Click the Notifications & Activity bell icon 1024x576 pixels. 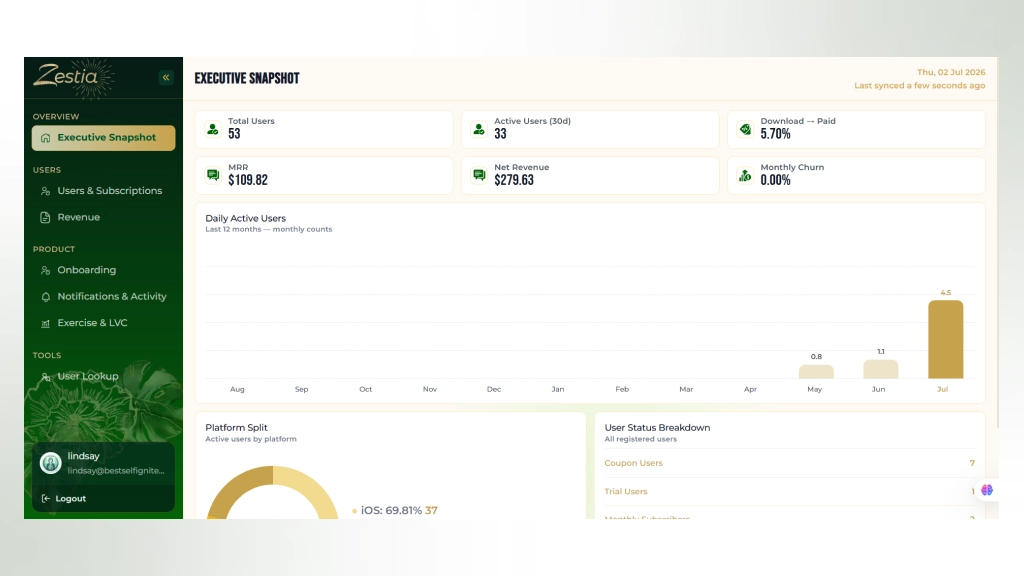[x=45, y=297]
